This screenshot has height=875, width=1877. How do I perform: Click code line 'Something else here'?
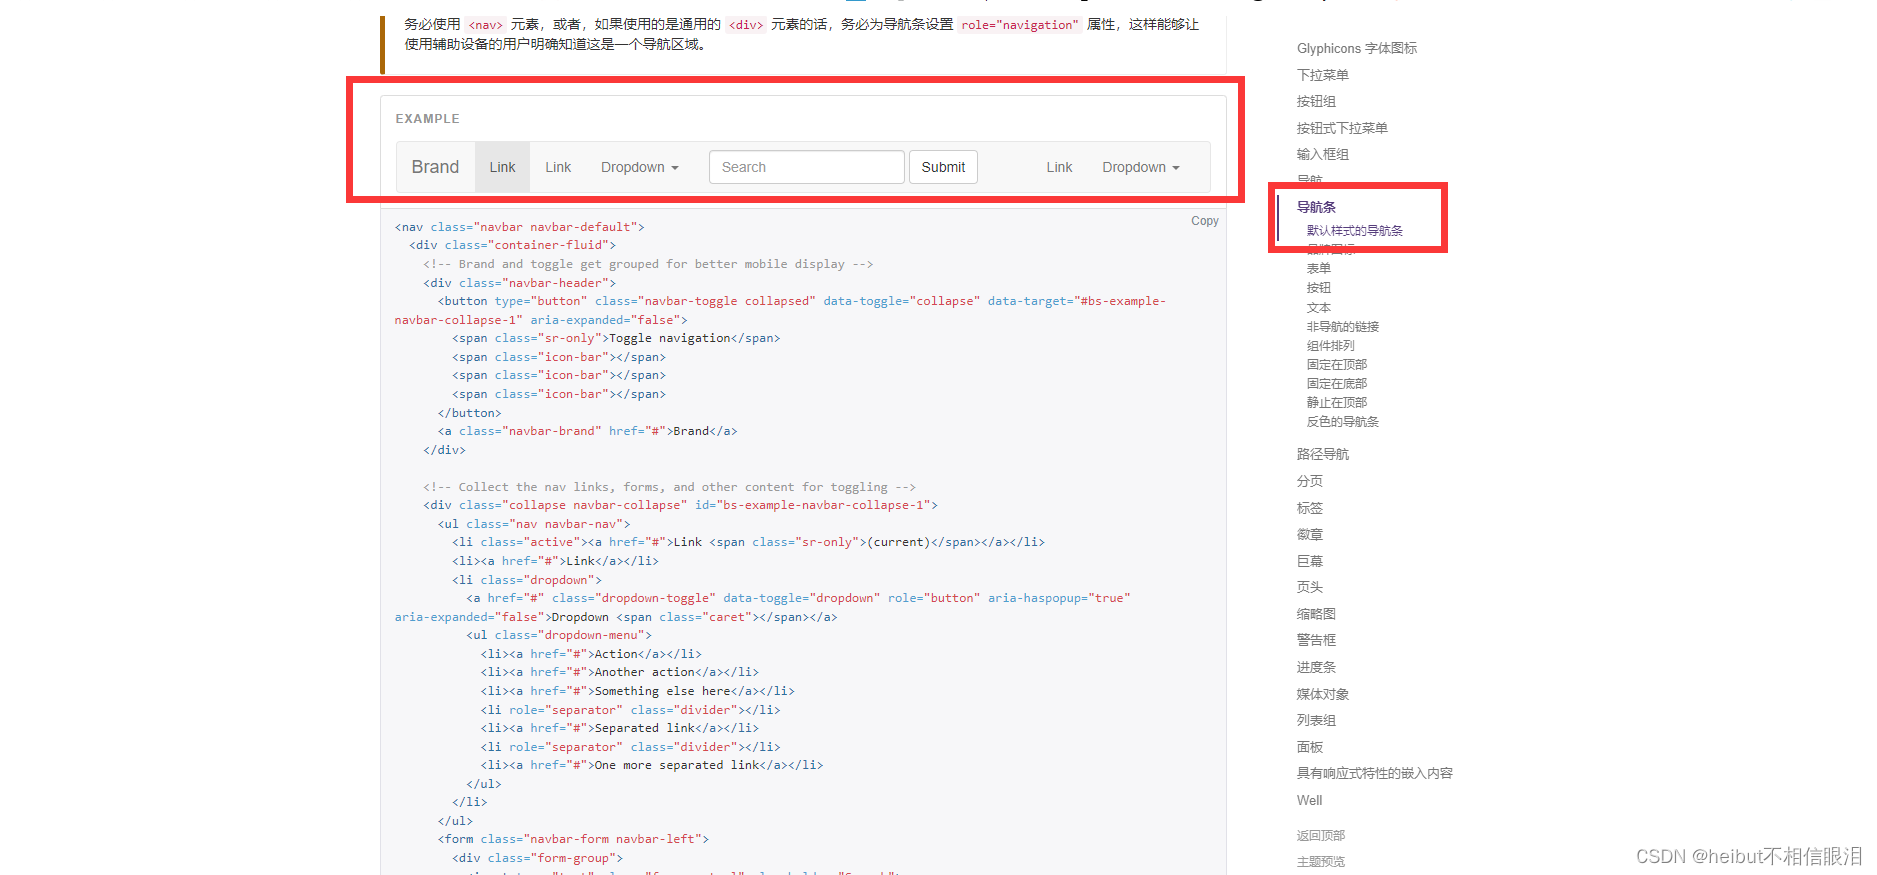click(637, 691)
